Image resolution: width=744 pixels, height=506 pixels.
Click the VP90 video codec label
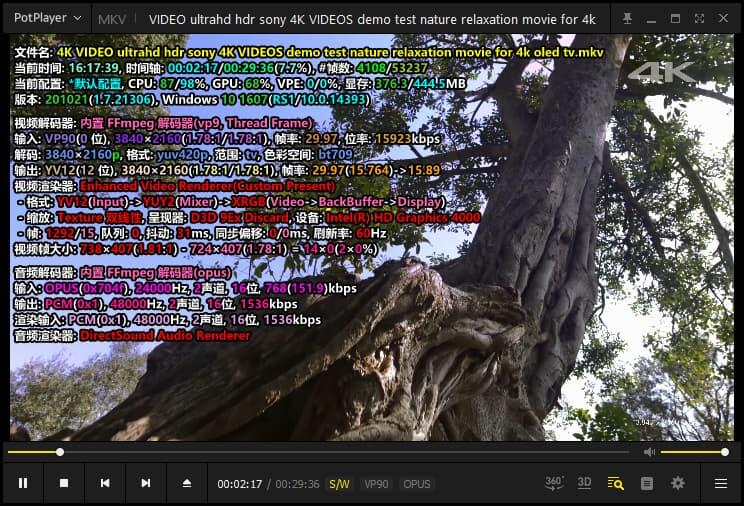click(x=377, y=484)
